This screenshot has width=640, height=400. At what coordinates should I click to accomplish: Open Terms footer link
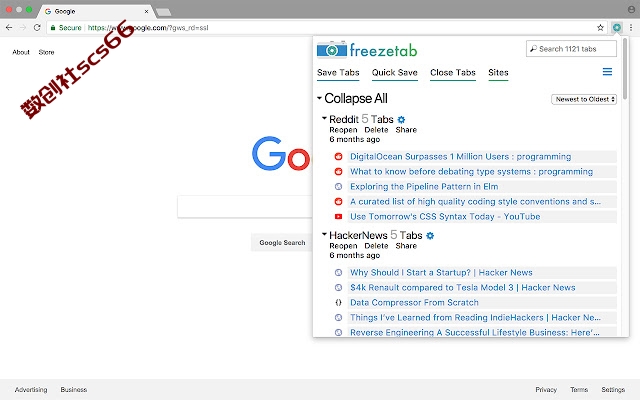(579, 390)
